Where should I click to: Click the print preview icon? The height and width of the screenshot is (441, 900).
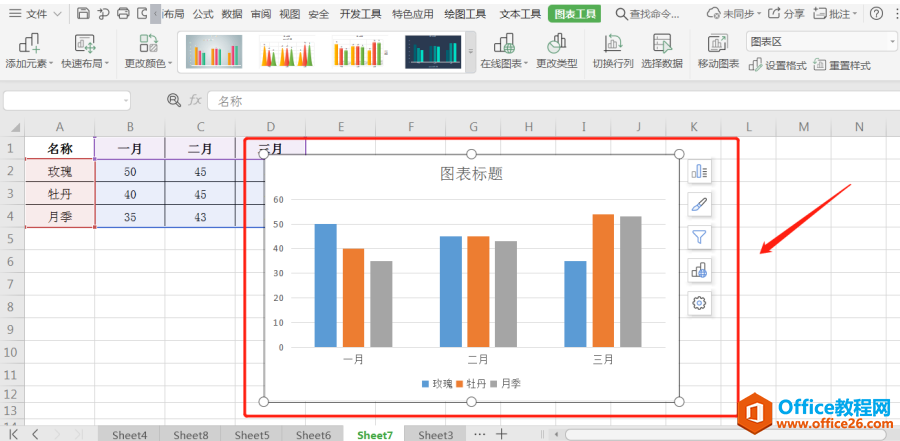142,14
